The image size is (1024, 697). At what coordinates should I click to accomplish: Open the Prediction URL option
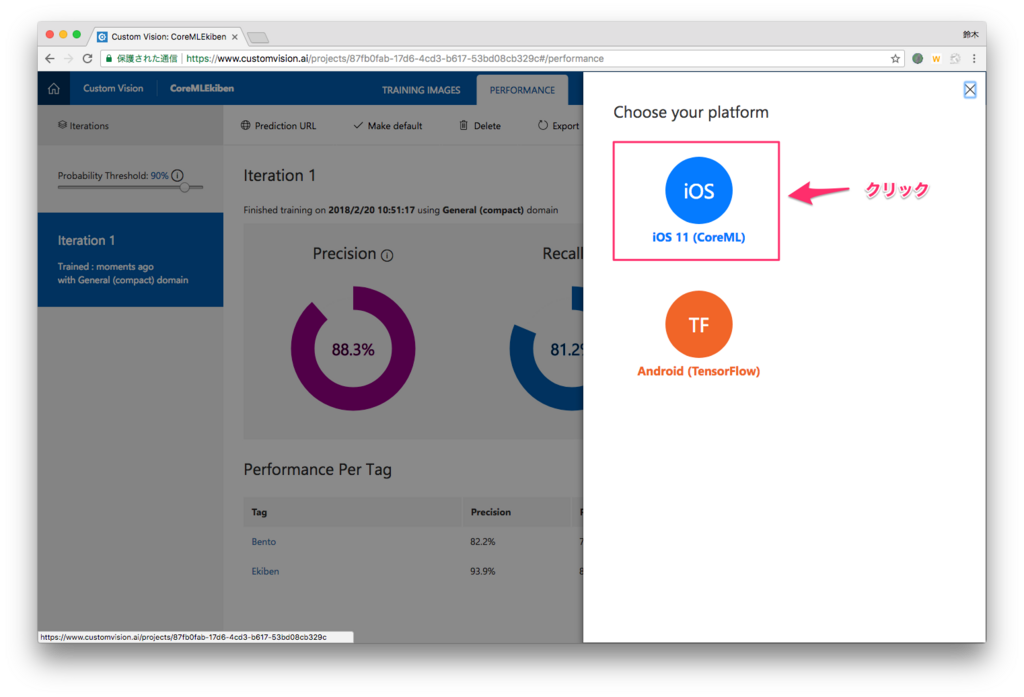[278, 125]
